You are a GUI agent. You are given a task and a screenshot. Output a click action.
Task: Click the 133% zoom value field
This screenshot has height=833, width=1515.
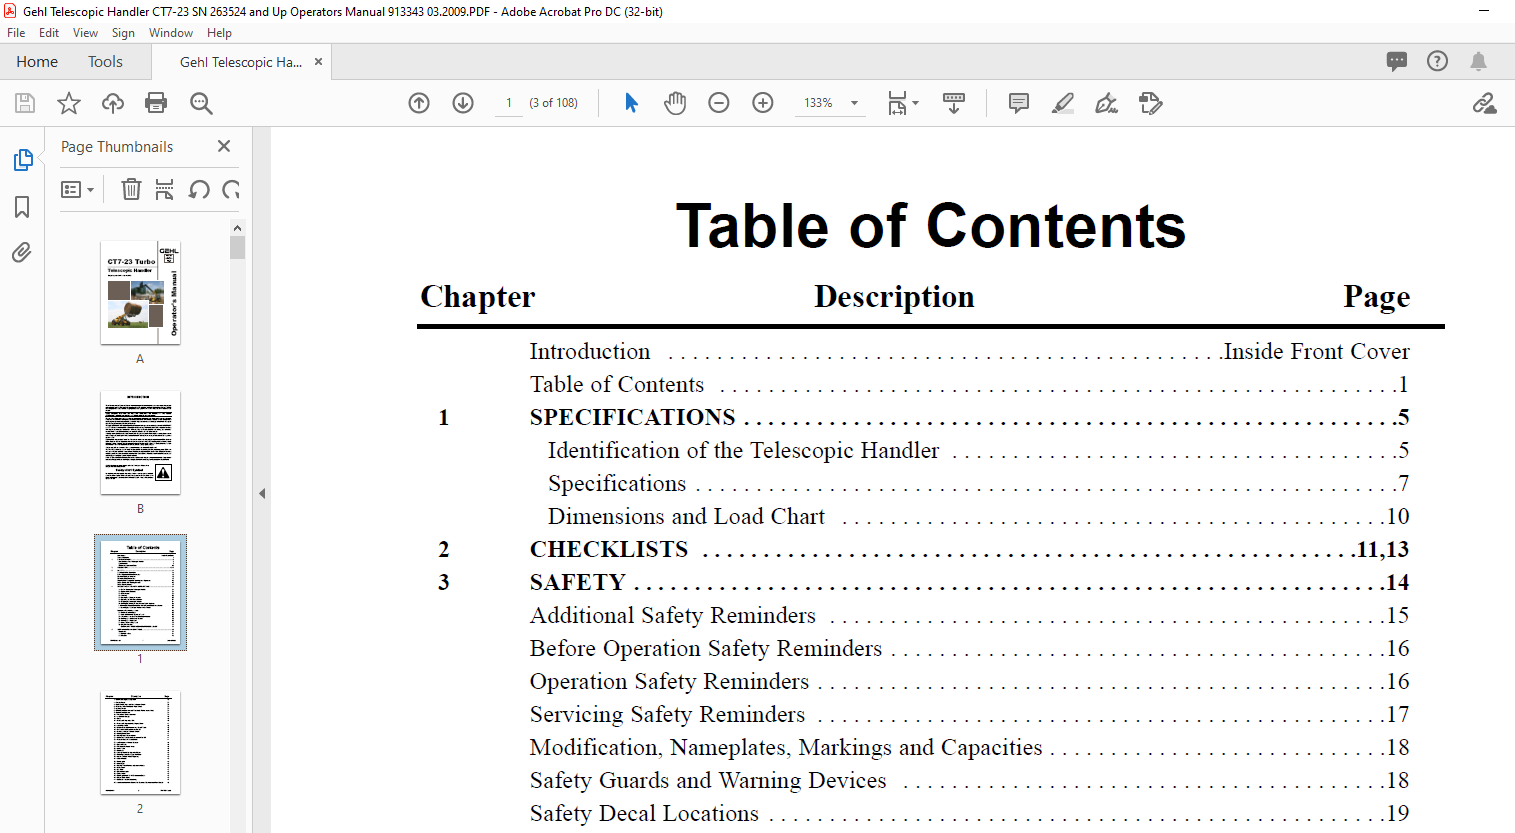(819, 103)
